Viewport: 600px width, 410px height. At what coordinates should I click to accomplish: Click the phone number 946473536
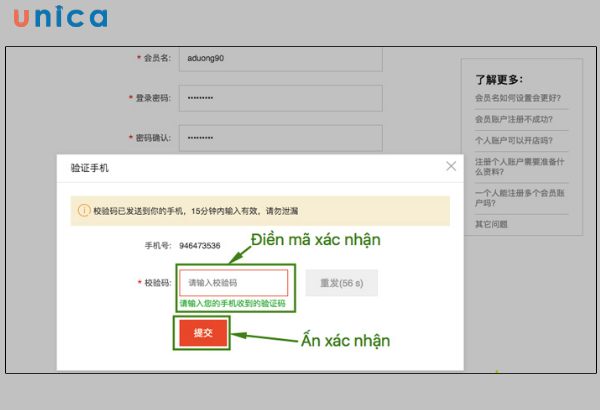[200, 245]
